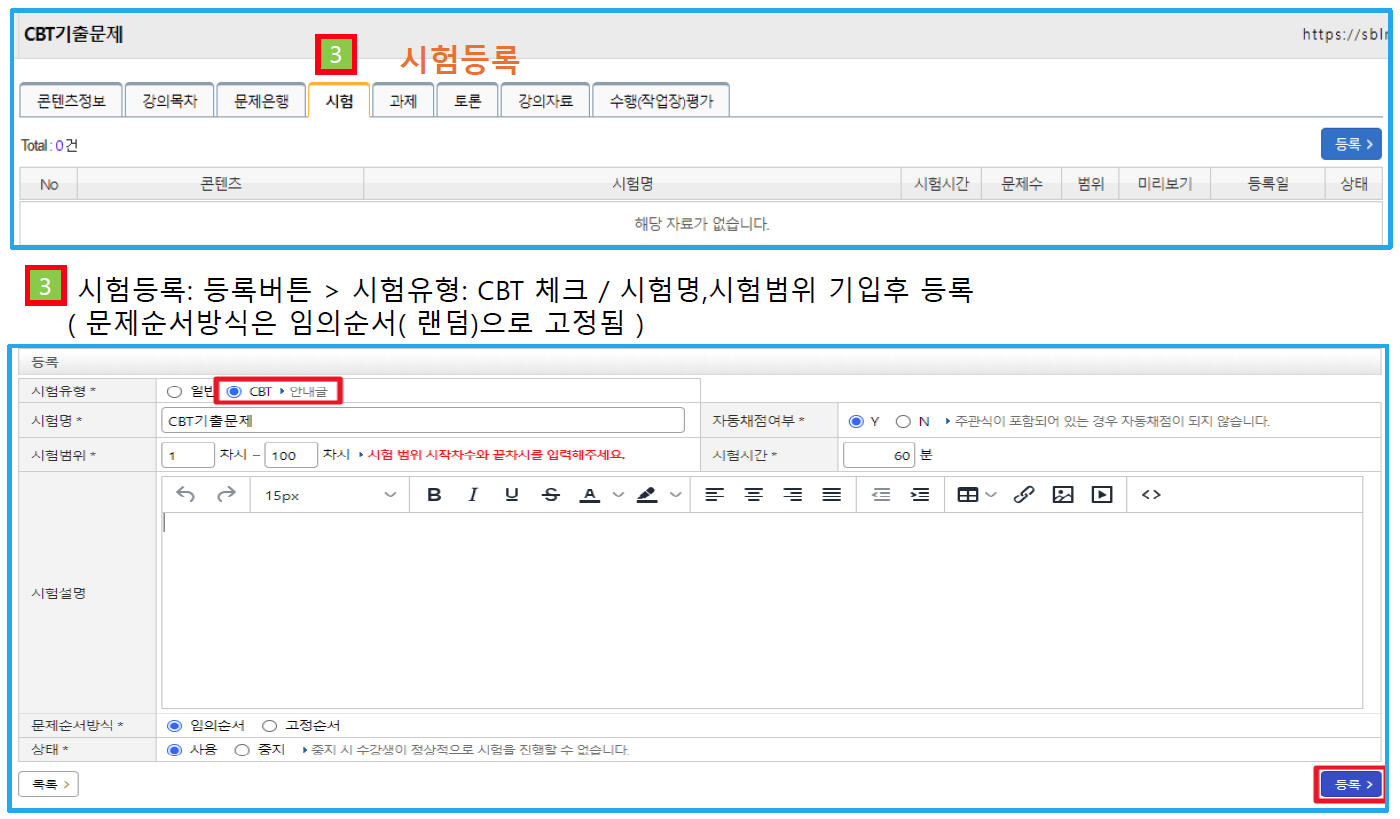Open the source code view icon
This screenshot has height=819, width=1400.
tap(1151, 495)
